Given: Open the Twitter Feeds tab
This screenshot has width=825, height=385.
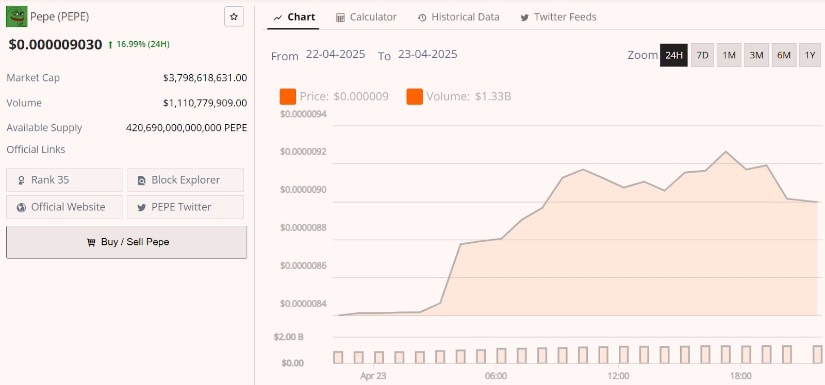Looking at the screenshot, I should [558, 17].
